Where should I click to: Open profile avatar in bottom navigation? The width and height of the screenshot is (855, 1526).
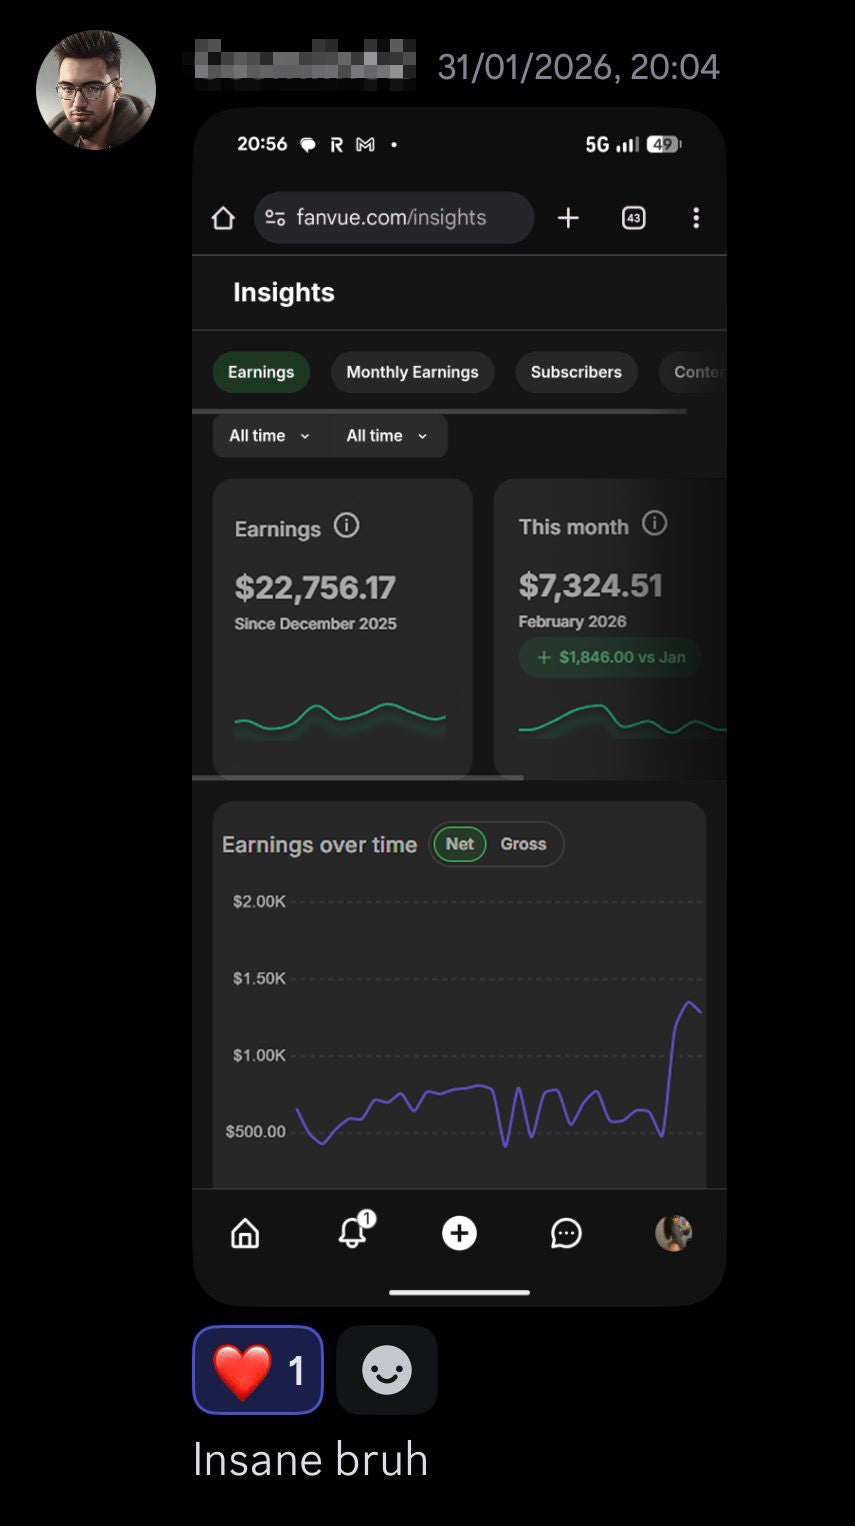[673, 1233]
